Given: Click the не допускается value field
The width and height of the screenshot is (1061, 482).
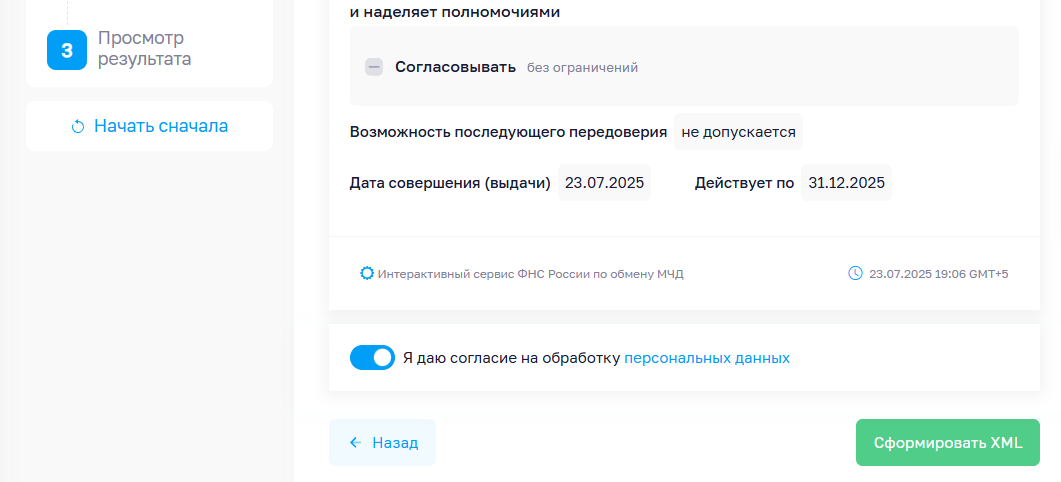Looking at the screenshot, I should click(738, 131).
